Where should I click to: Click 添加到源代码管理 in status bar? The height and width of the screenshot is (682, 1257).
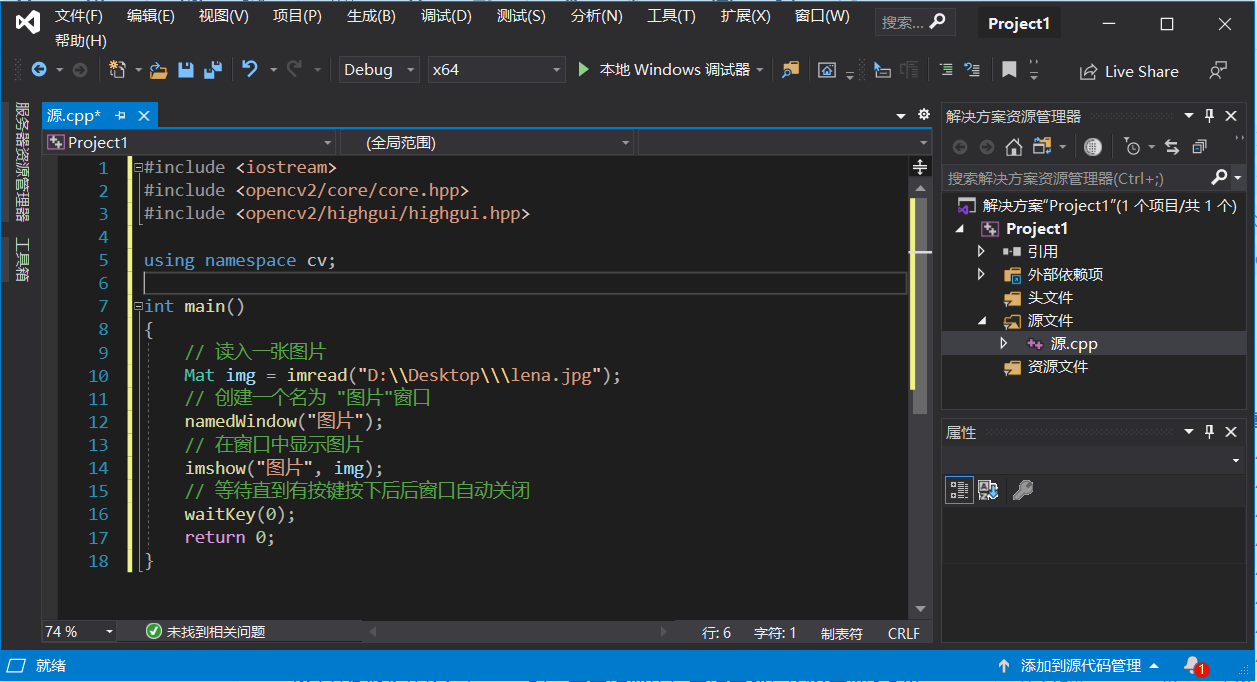(1080, 665)
